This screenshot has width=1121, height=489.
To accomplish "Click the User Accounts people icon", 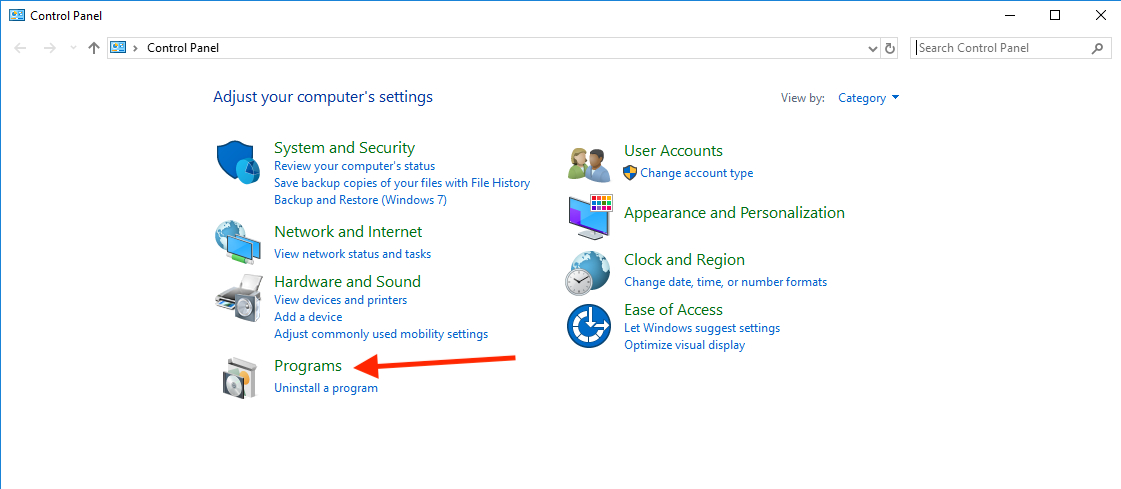I will (589, 163).
